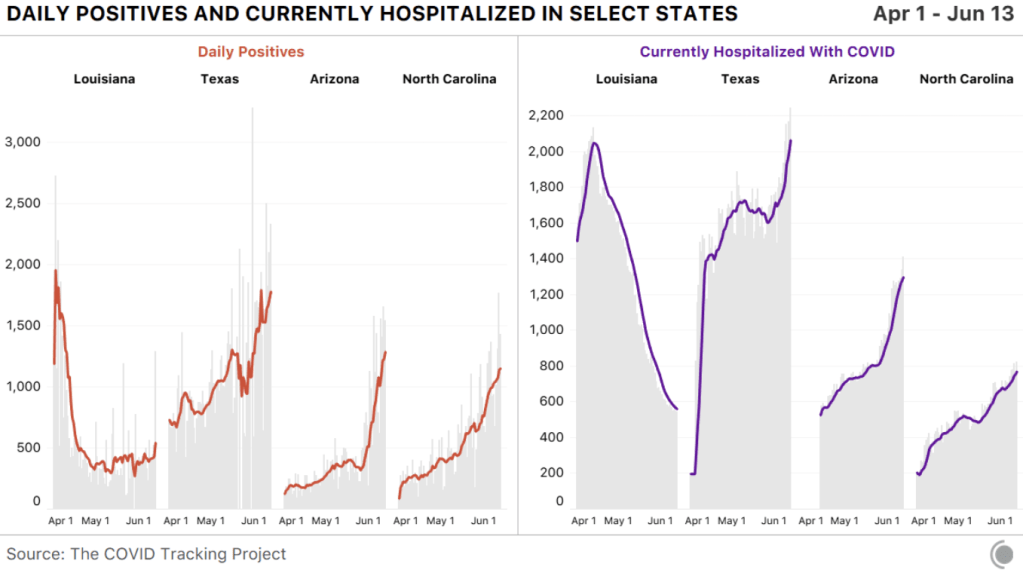Viewport: 1023px width, 570px height.
Task: Click the 2,200 y-axis label
Action: point(545,116)
